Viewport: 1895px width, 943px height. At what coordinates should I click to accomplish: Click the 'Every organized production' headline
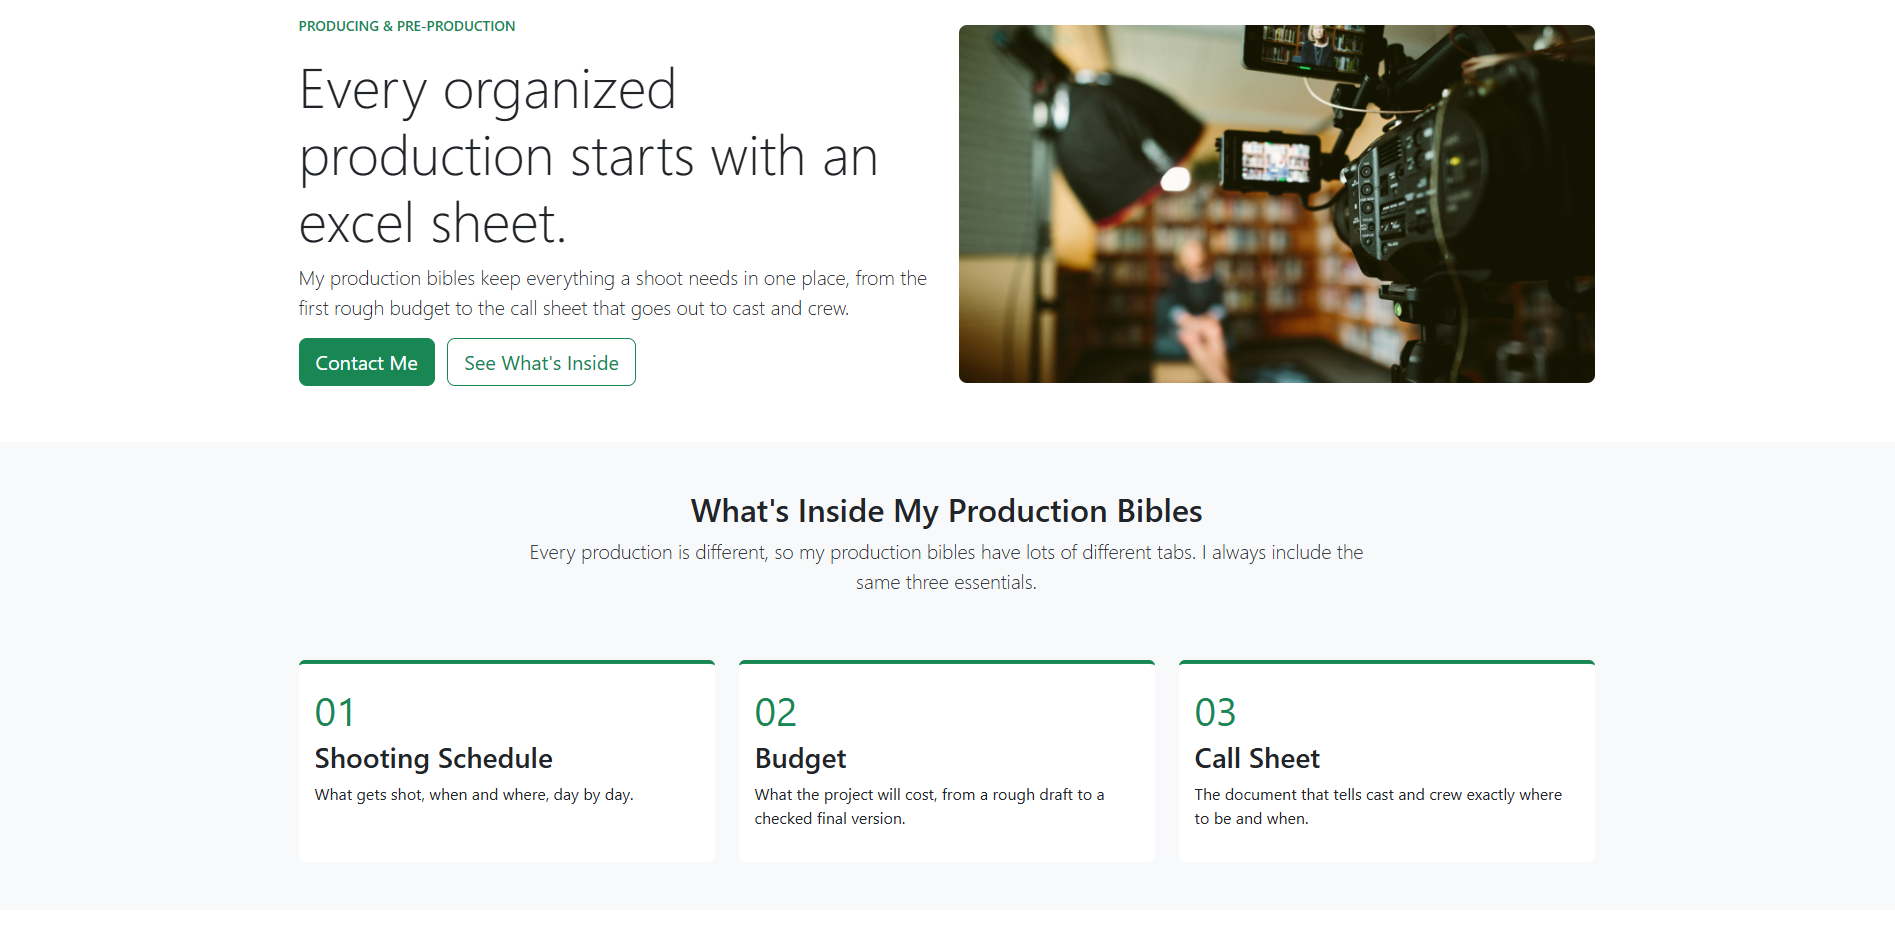coord(588,156)
